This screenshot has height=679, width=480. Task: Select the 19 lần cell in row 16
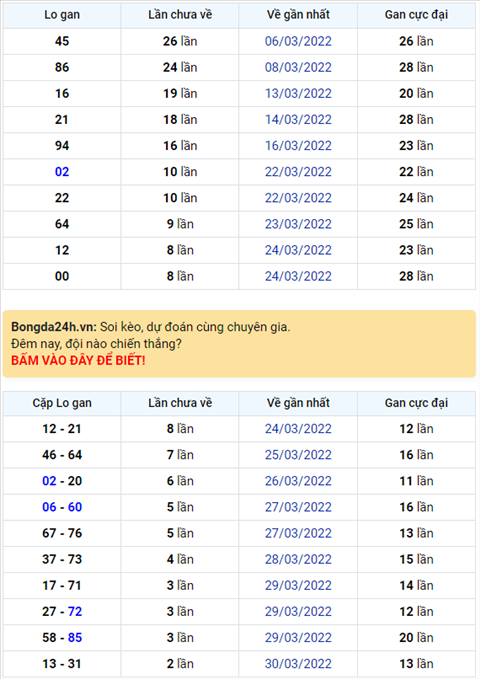point(180,93)
